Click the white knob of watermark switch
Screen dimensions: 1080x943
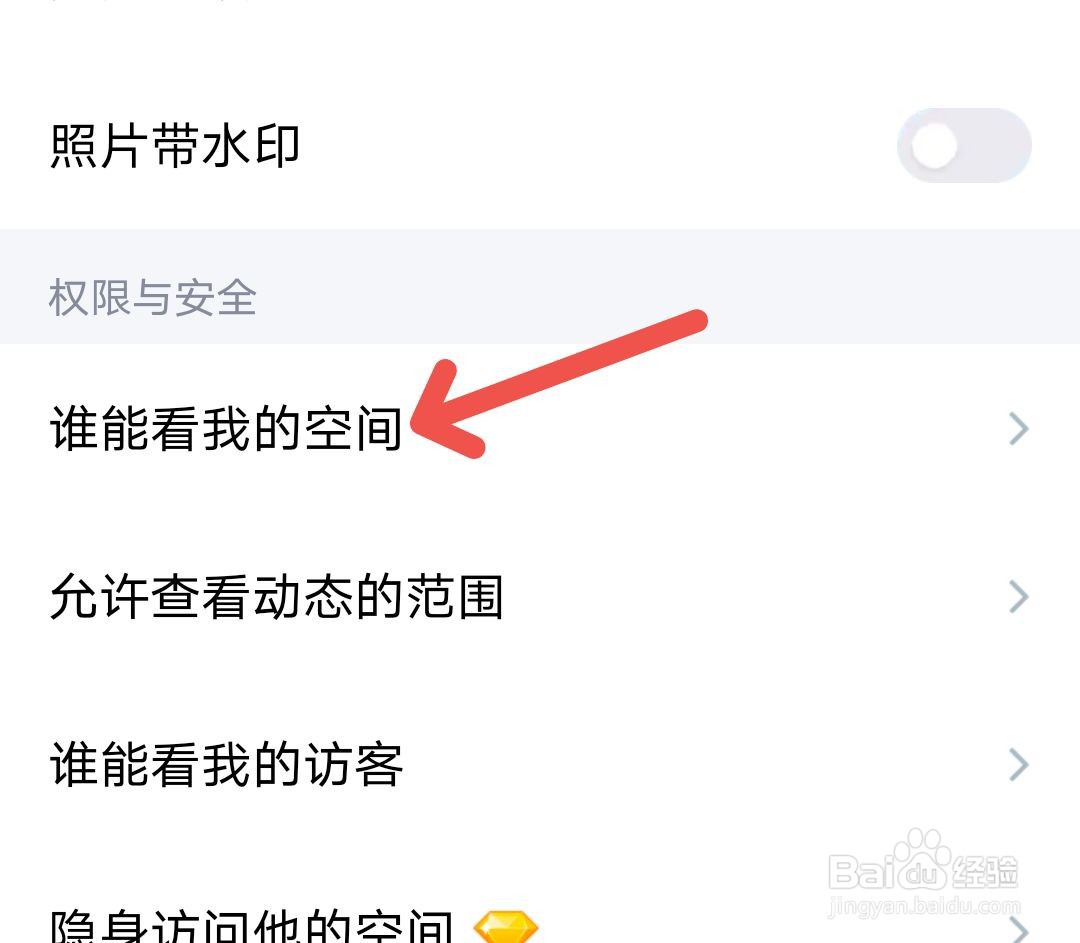click(x=933, y=145)
